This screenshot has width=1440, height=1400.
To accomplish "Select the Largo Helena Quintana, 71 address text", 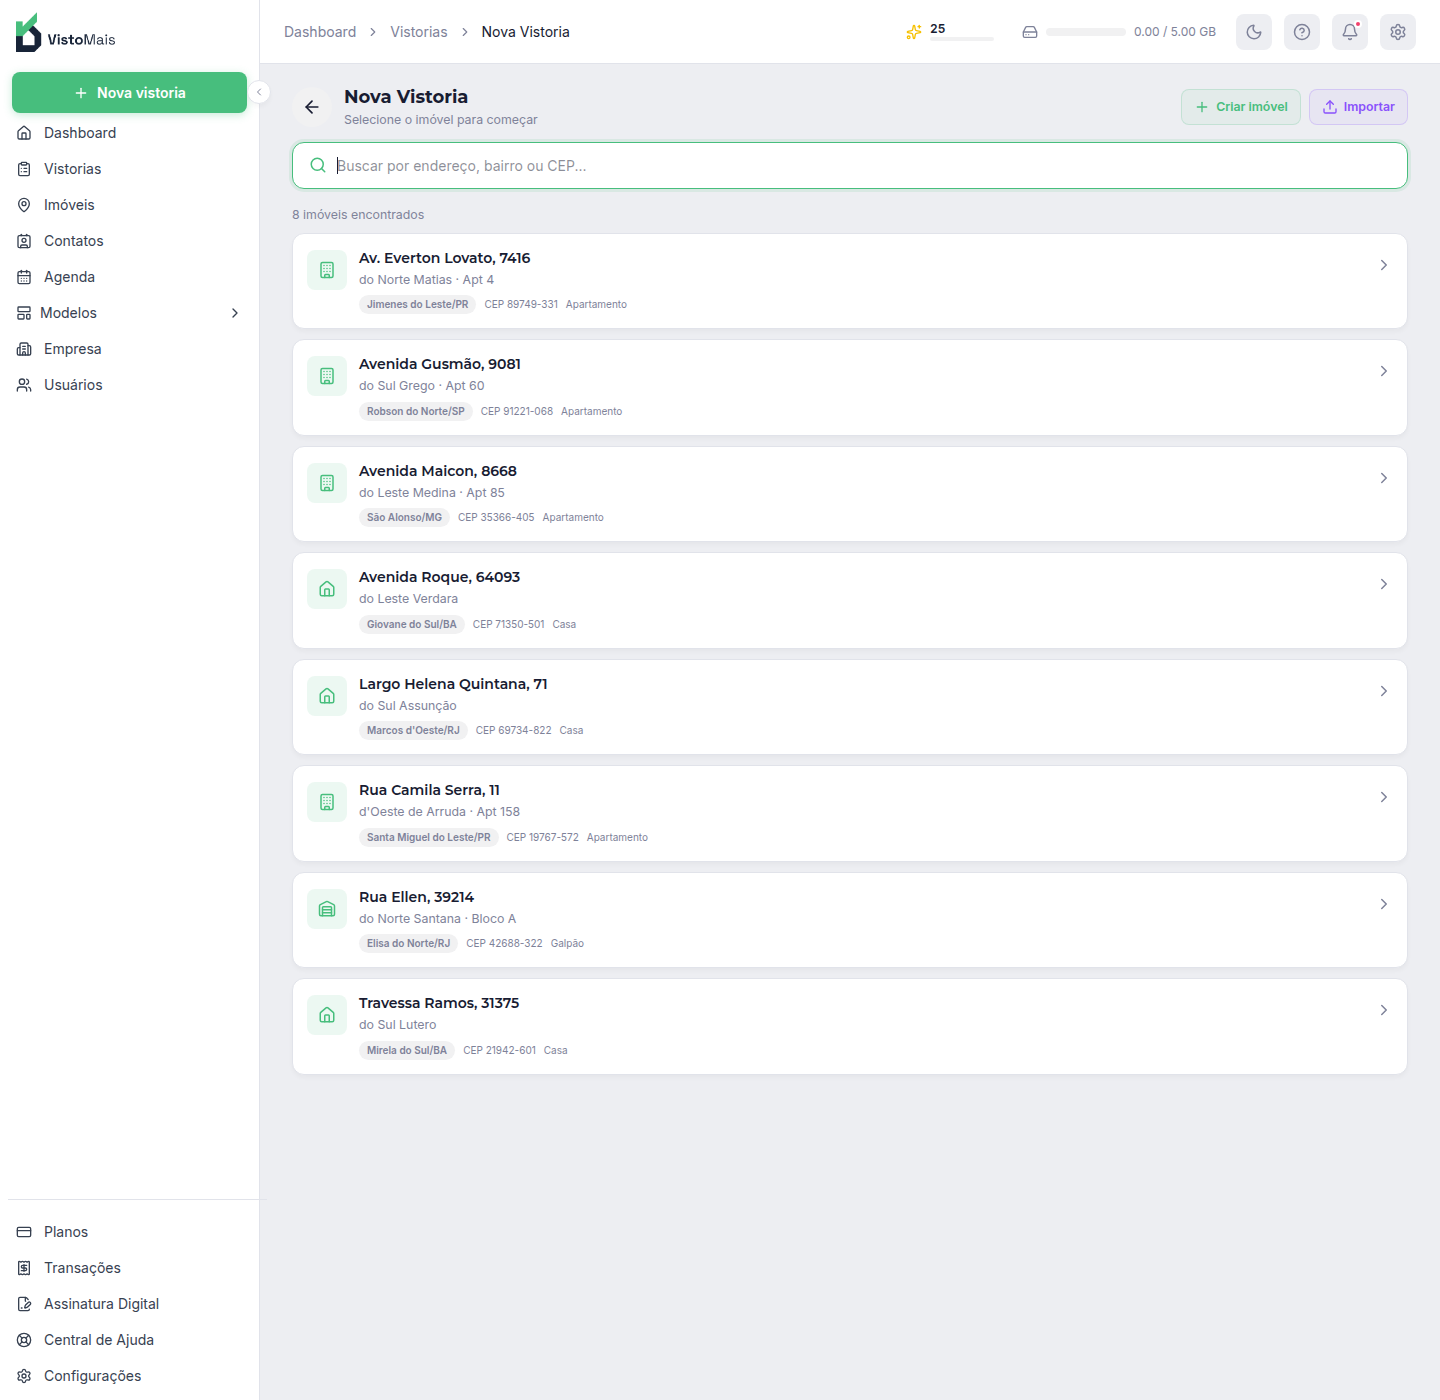I will tap(453, 684).
